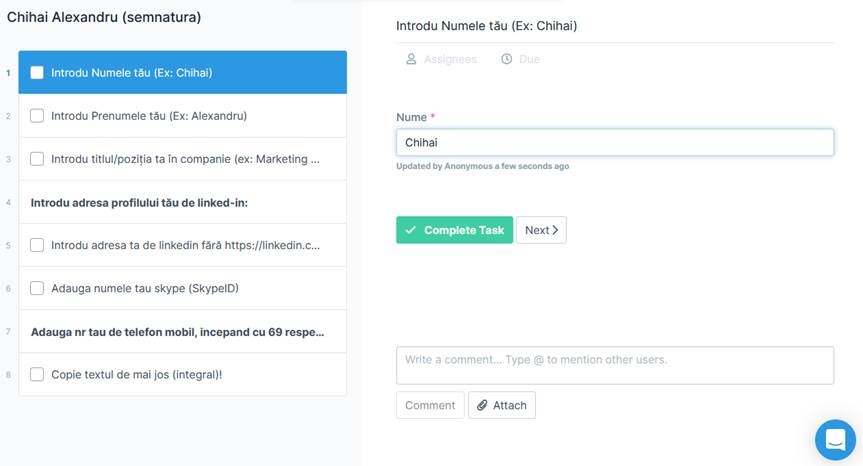Click the Comment button

(x=430, y=405)
